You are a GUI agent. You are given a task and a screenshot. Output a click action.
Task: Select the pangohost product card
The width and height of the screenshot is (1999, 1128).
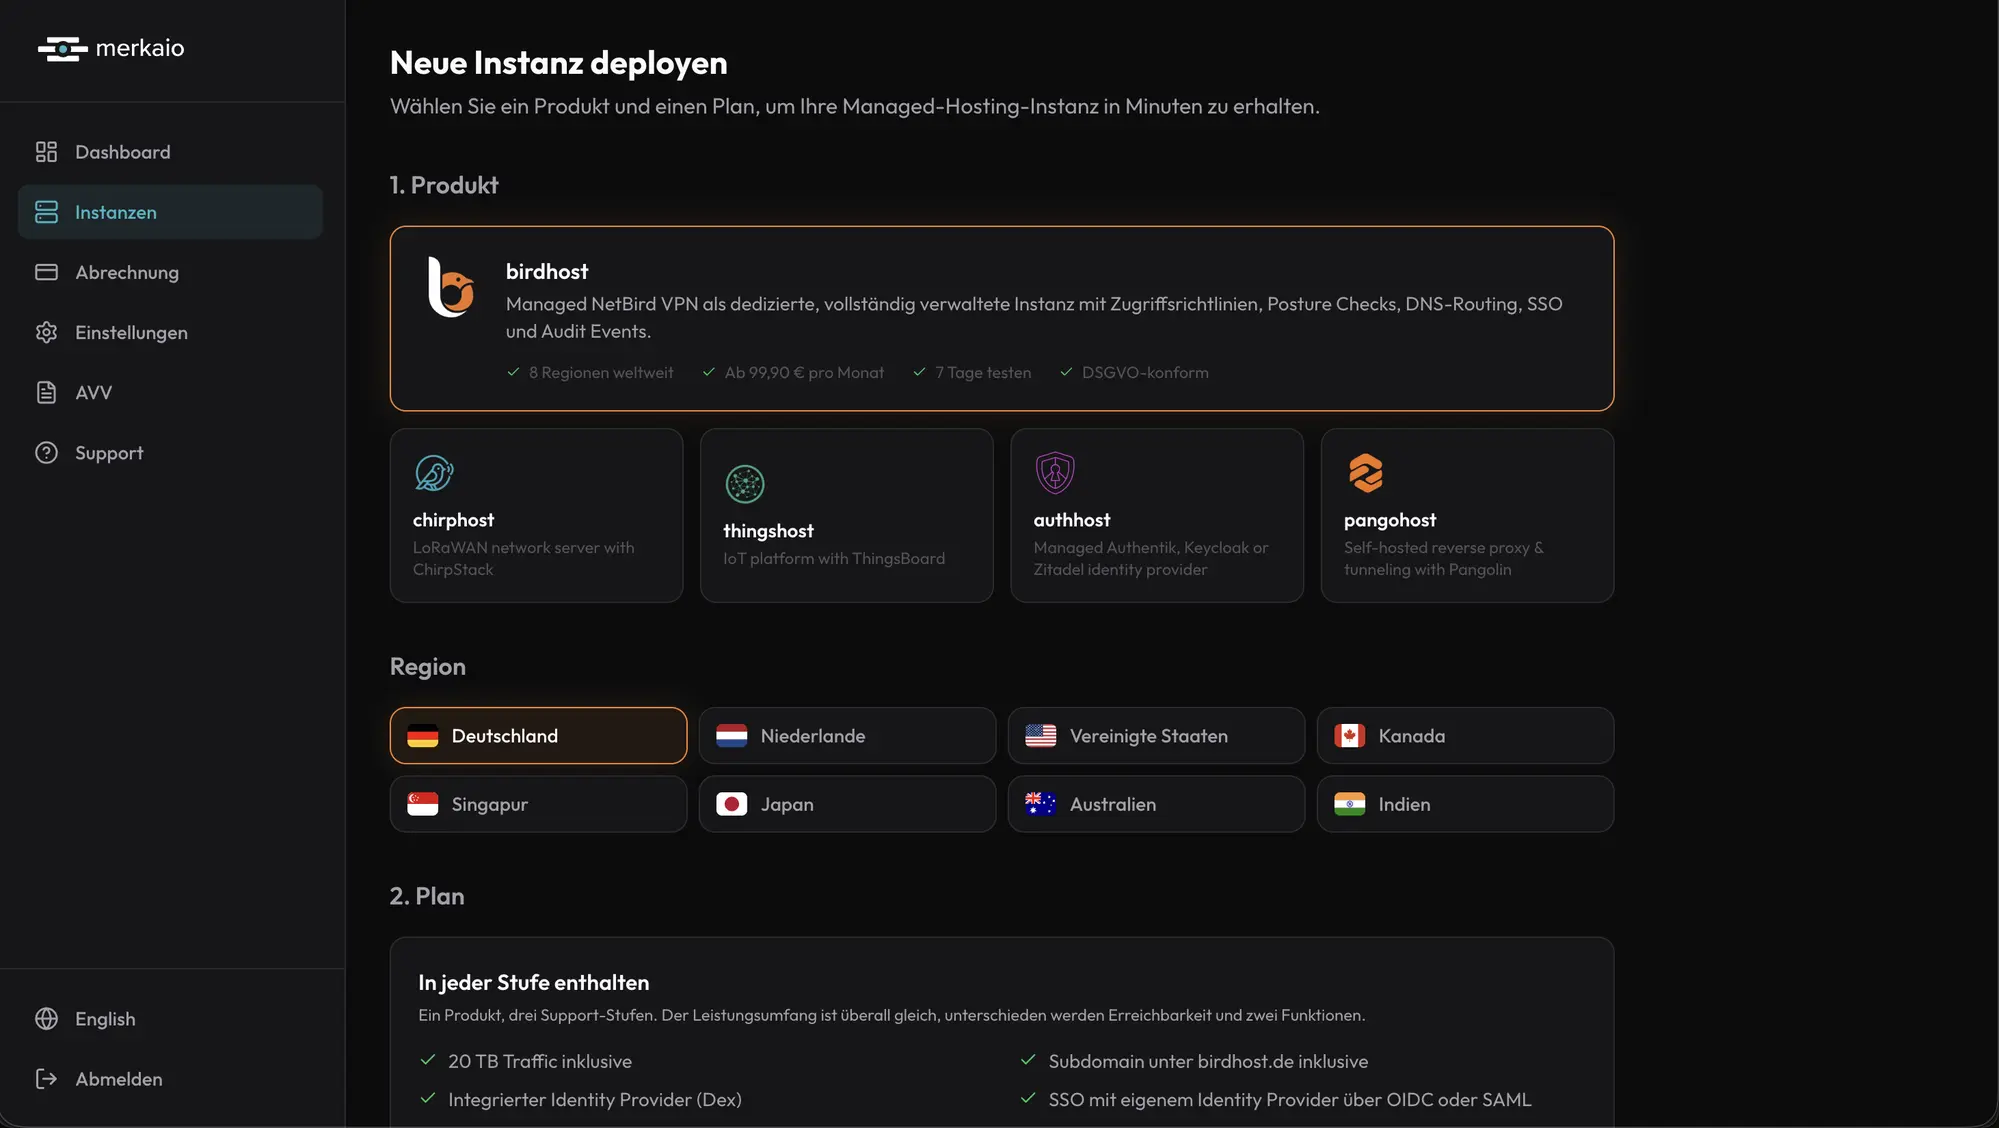(x=1467, y=515)
